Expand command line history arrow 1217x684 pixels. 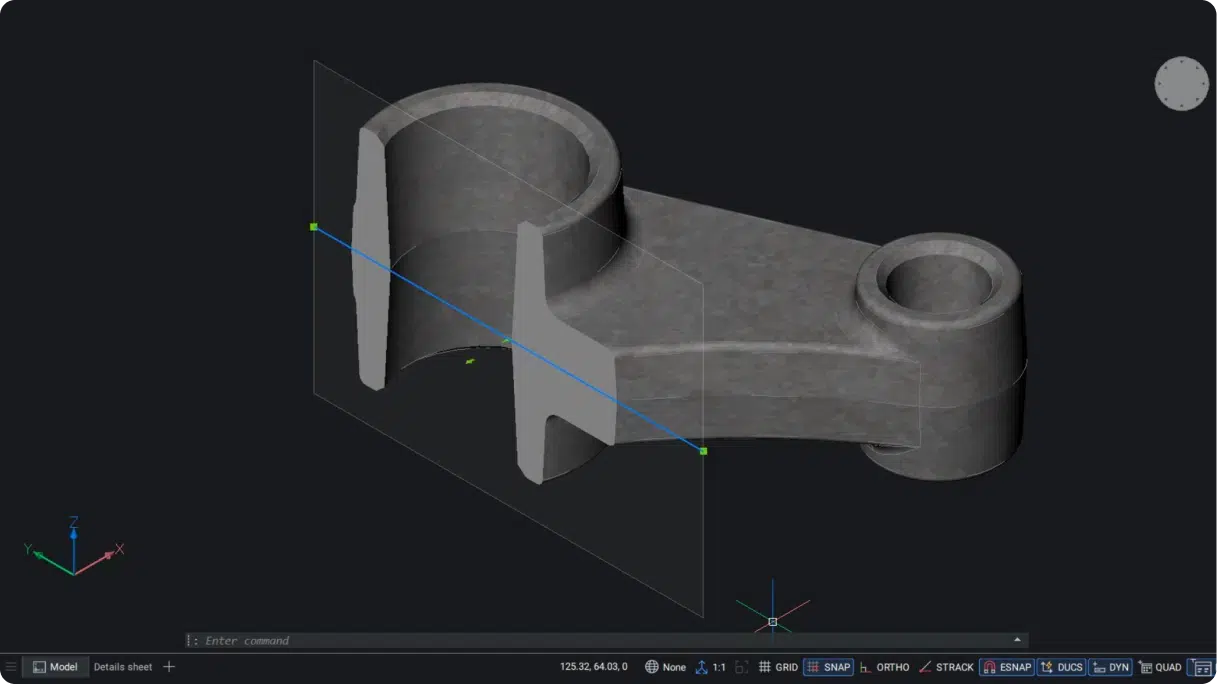coord(1017,640)
